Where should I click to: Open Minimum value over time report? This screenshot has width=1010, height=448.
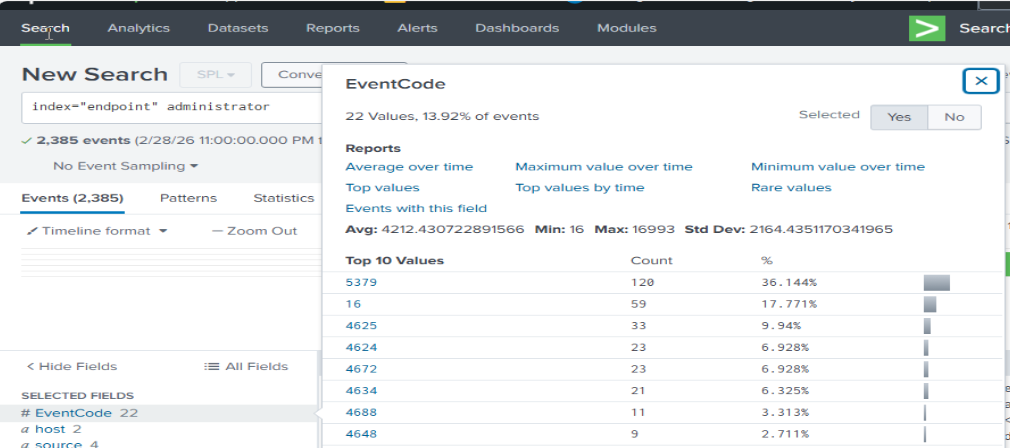[837, 167]
